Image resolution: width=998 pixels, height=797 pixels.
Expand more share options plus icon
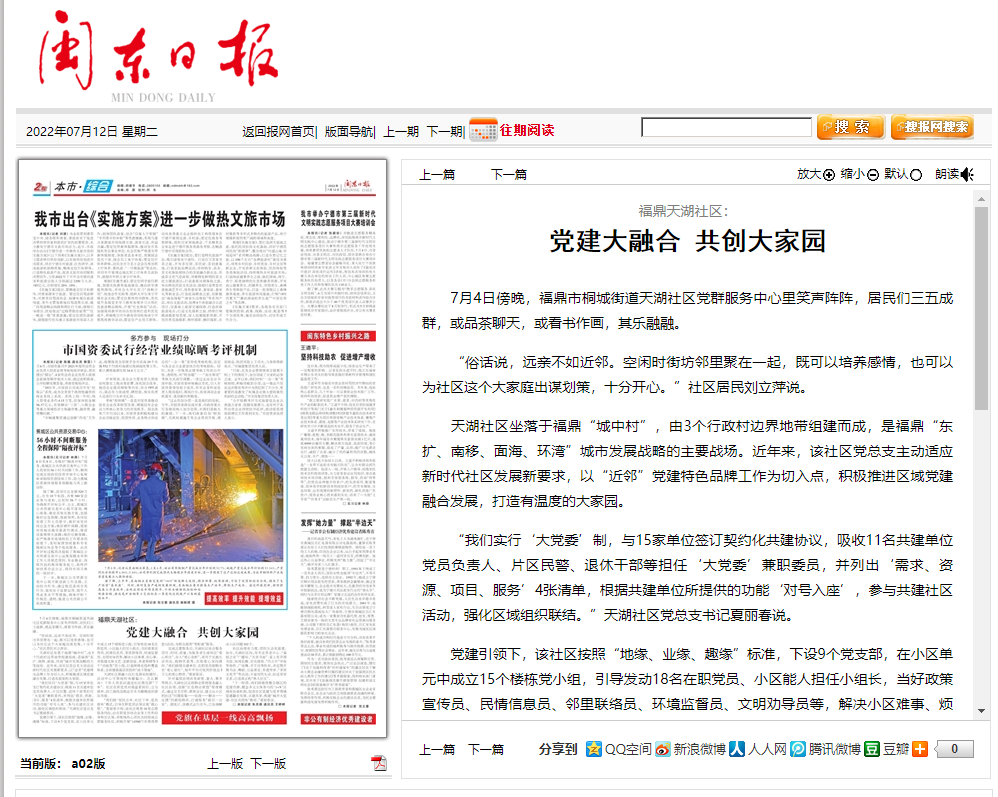[x=919, y=749]
